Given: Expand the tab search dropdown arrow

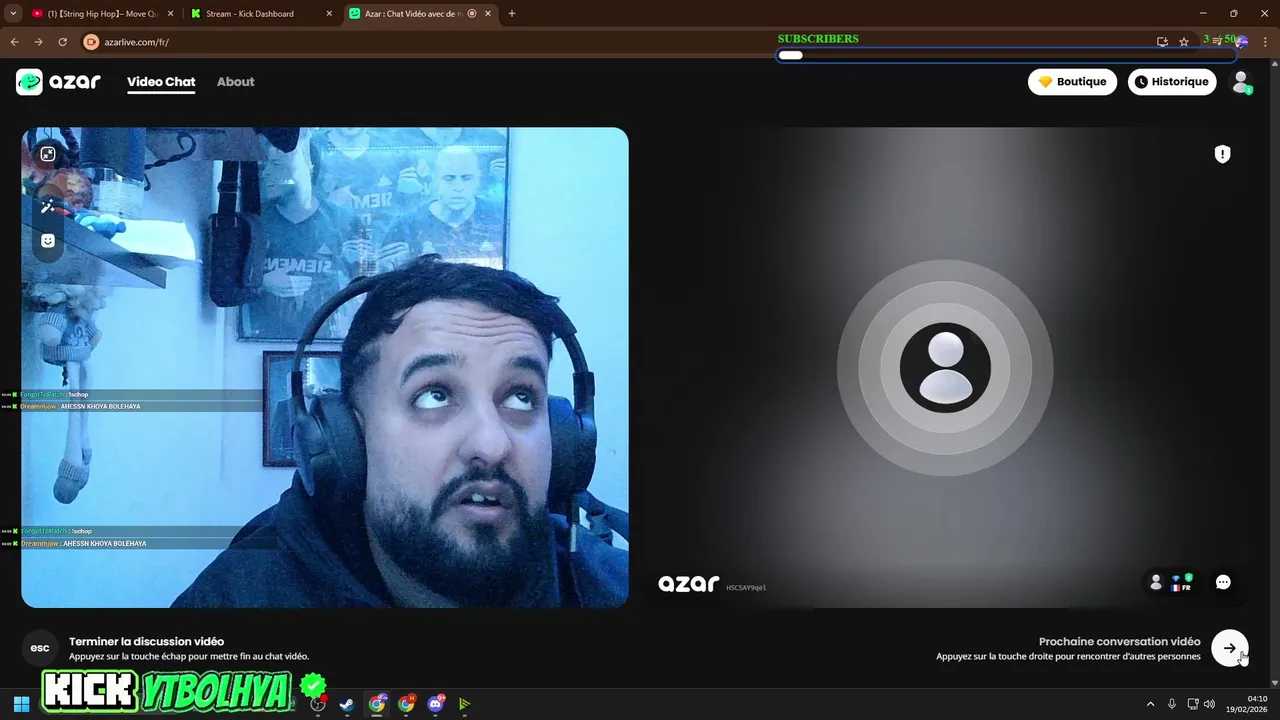Looking at the screenshot, I should pyautogui.click(x=13, y=14).
